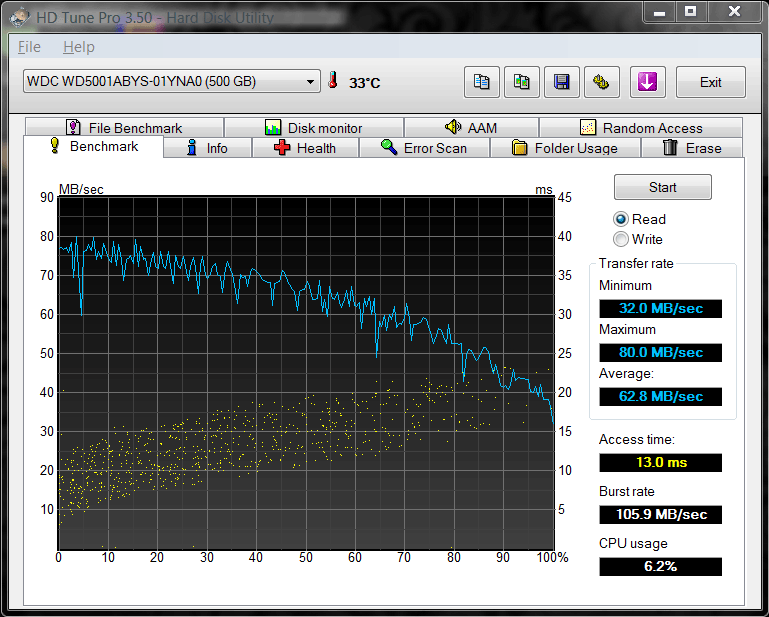
Task: Click the thermometer temperature icon
Action: click(x=333, y=80)
